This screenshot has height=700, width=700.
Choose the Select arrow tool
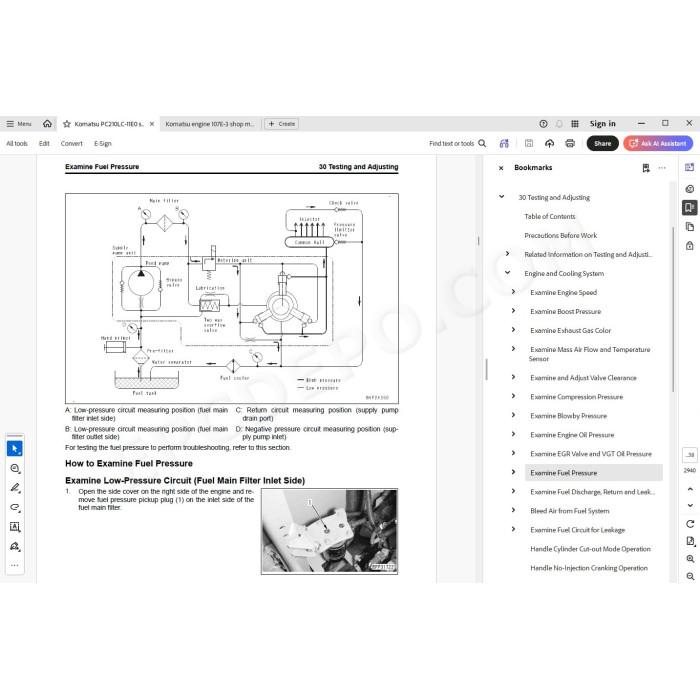pos(15,449)
